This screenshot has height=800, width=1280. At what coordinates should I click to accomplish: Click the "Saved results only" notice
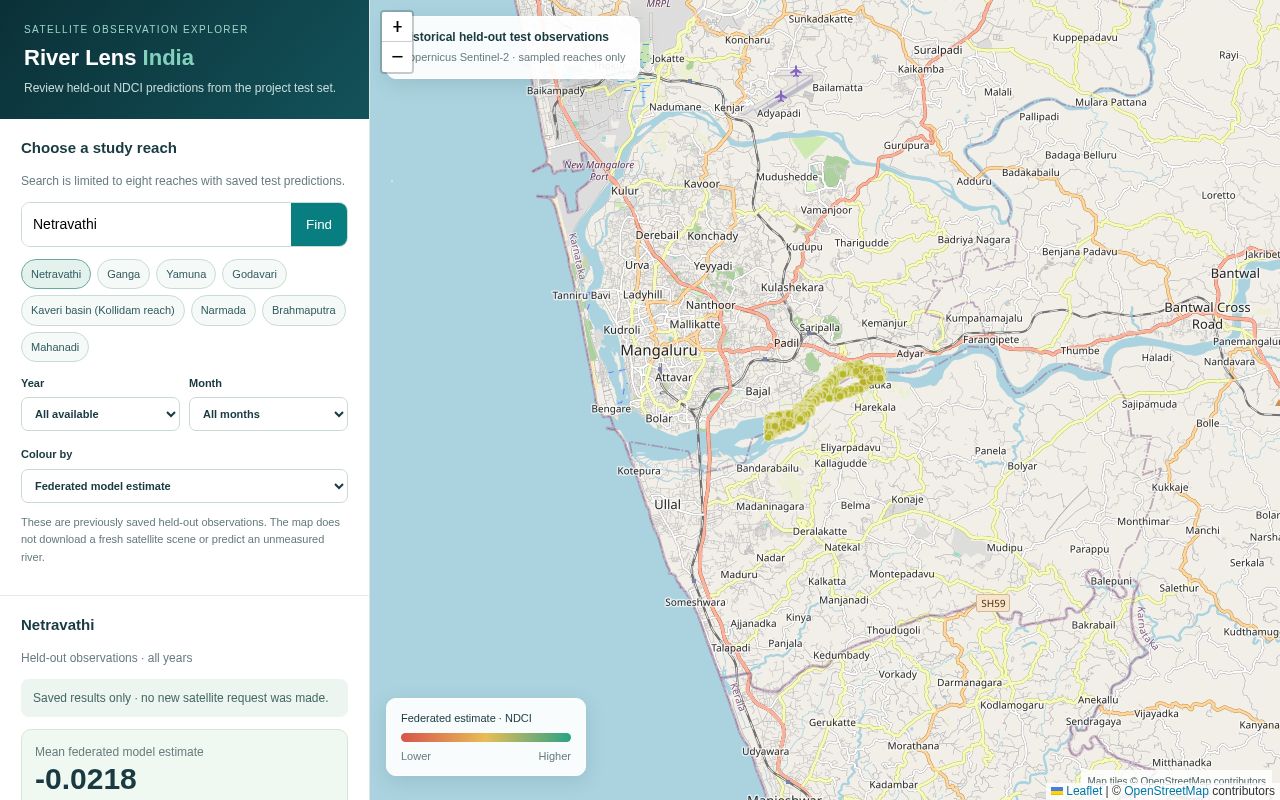tap(184, 698)
